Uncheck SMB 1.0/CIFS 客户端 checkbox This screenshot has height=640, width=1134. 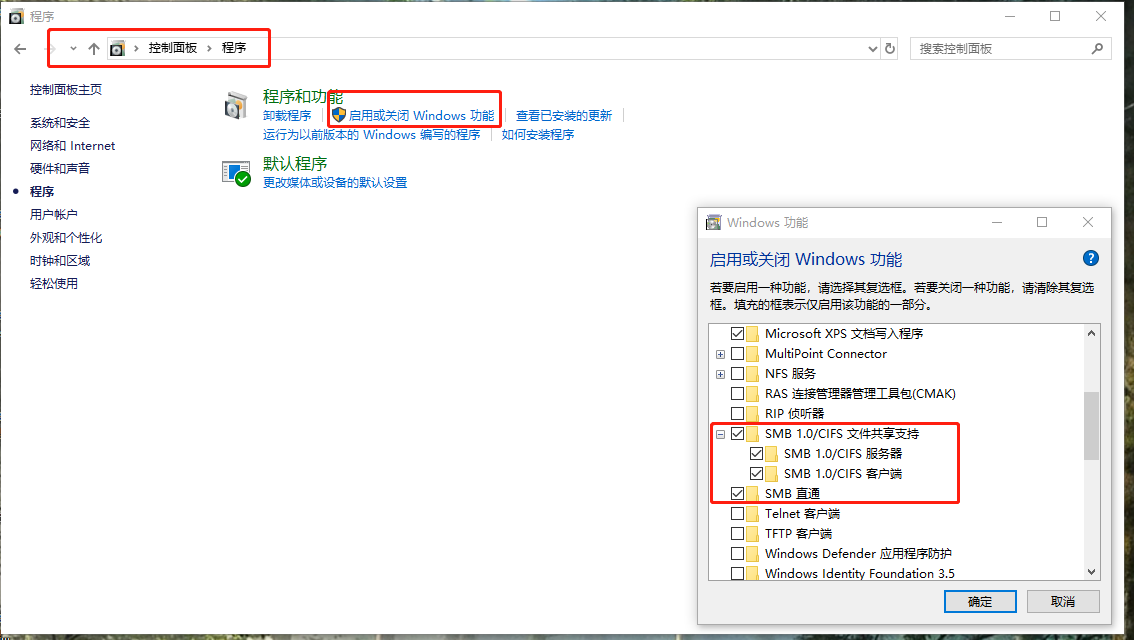coord(756,474)
